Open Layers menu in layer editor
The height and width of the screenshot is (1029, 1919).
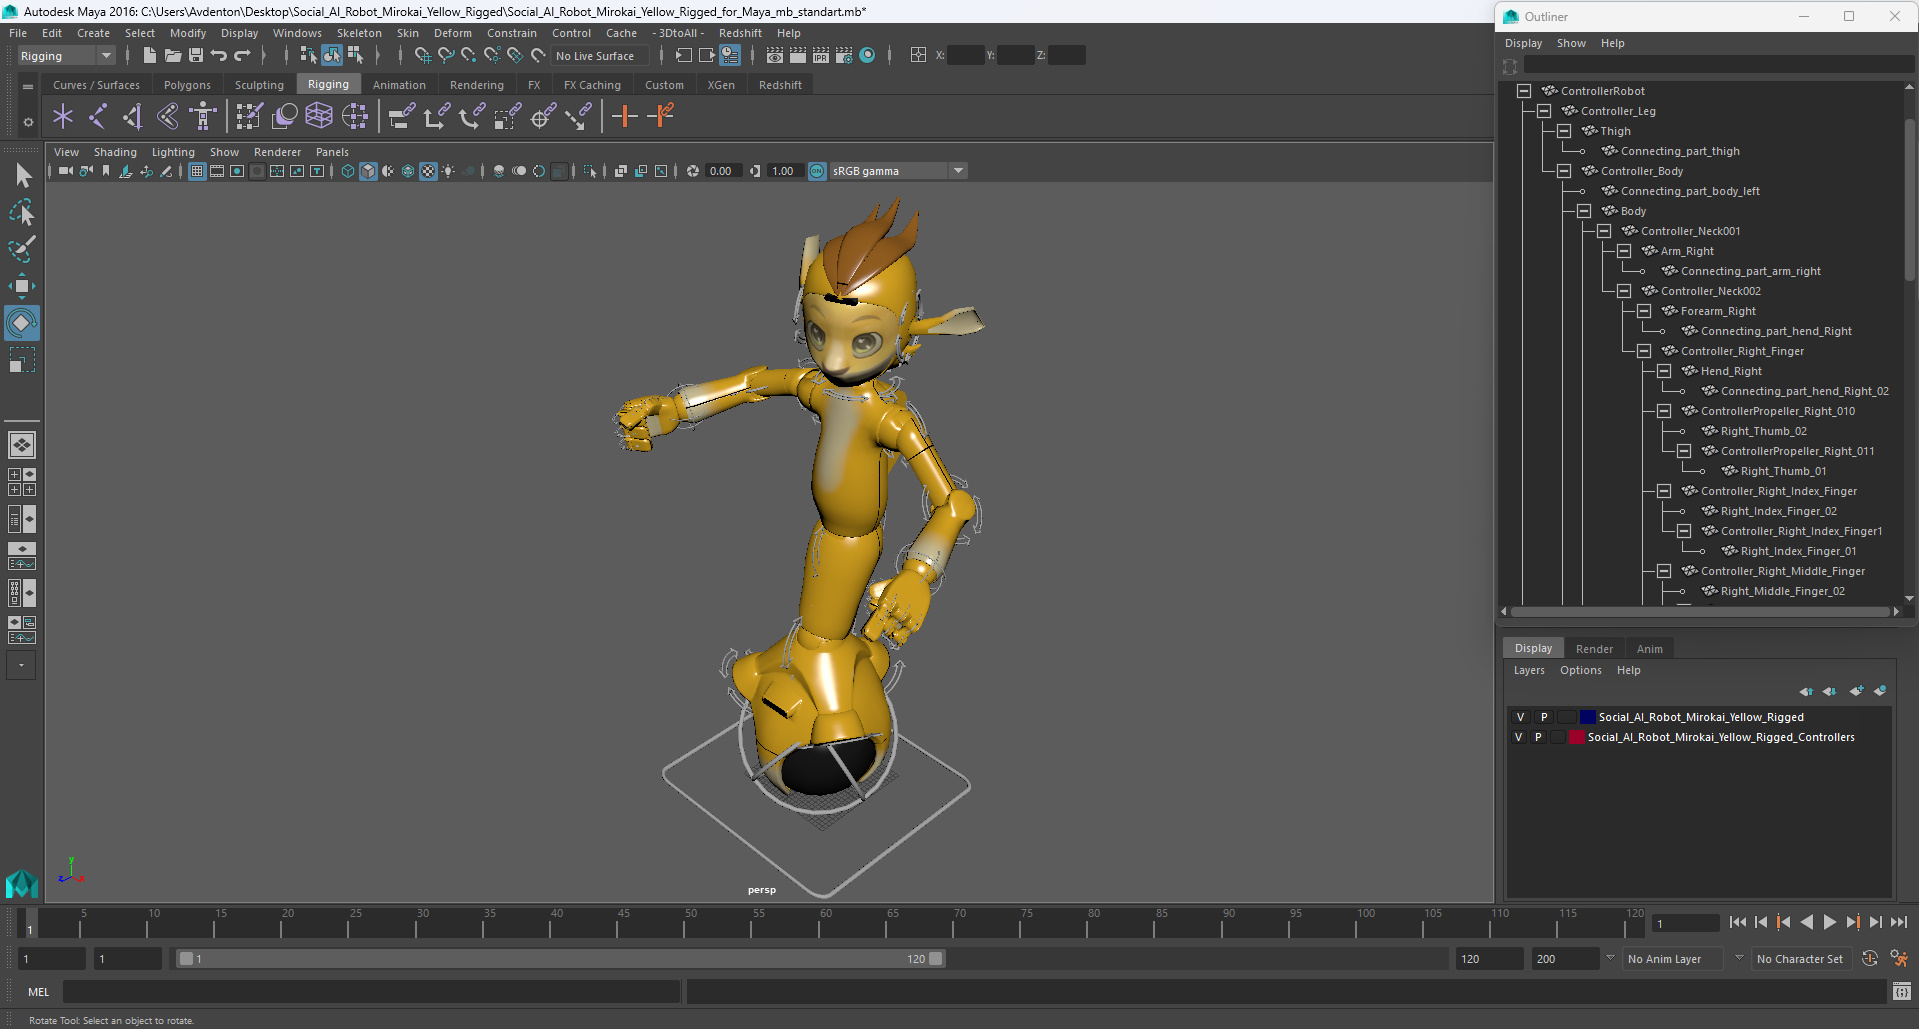(1529, 671)
